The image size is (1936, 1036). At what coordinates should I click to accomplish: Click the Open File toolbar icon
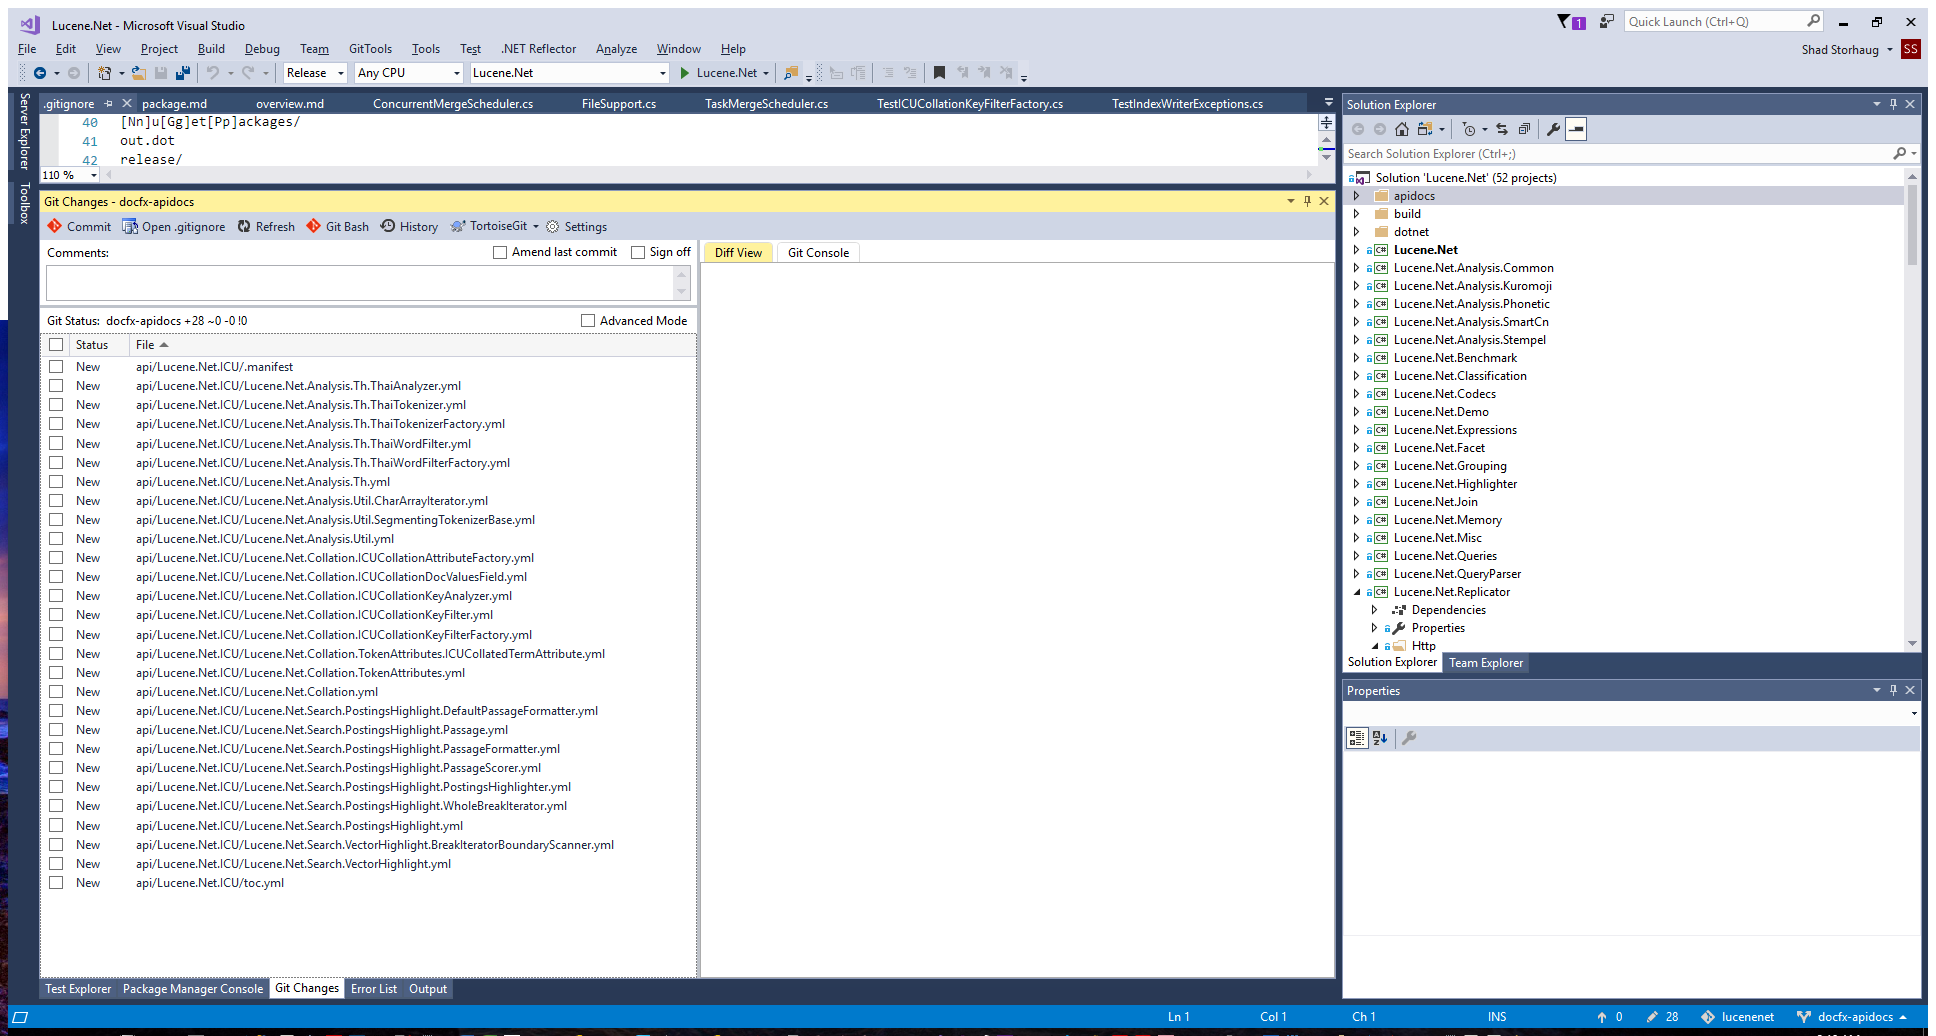coord(139,73)
